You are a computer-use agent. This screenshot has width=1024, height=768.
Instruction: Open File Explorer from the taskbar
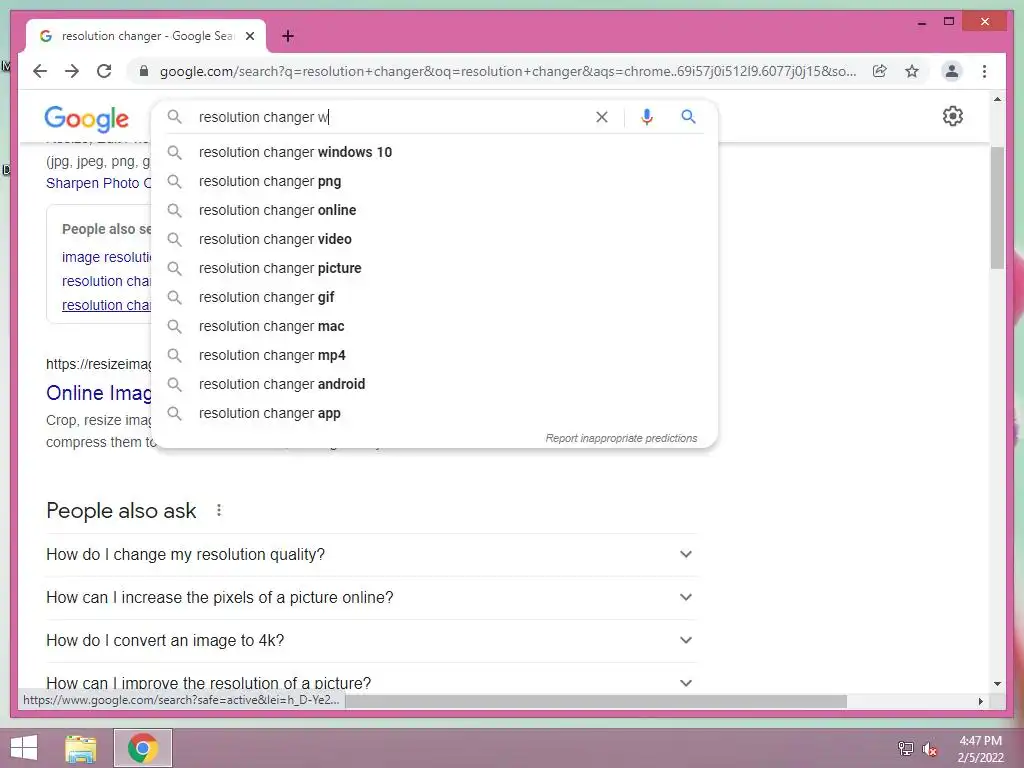point(81,748)
